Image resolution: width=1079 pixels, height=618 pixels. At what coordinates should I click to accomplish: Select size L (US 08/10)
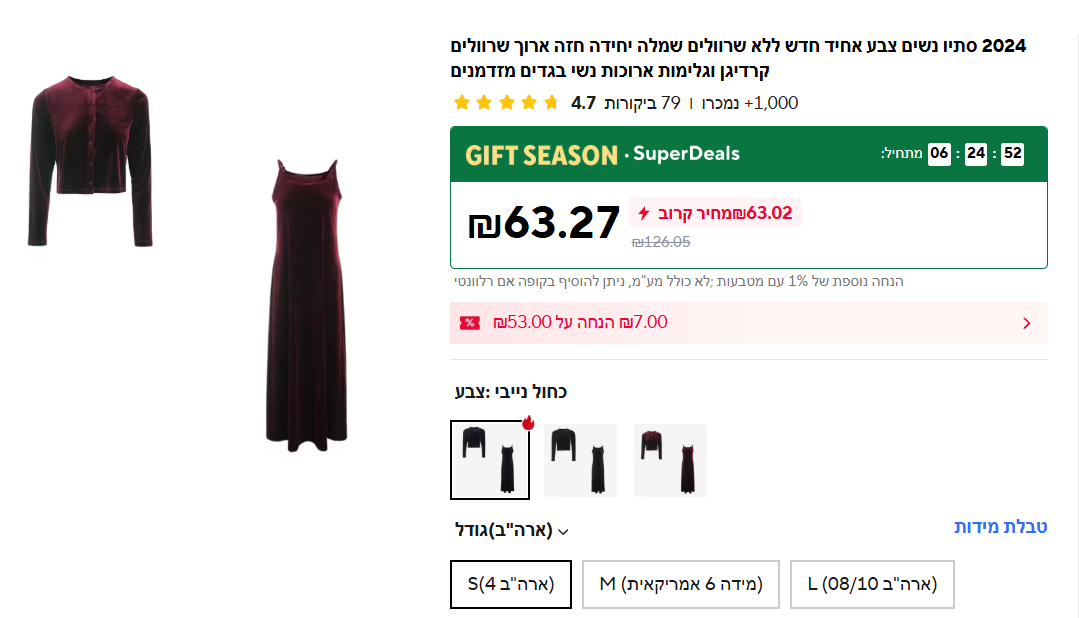[872, 584]
